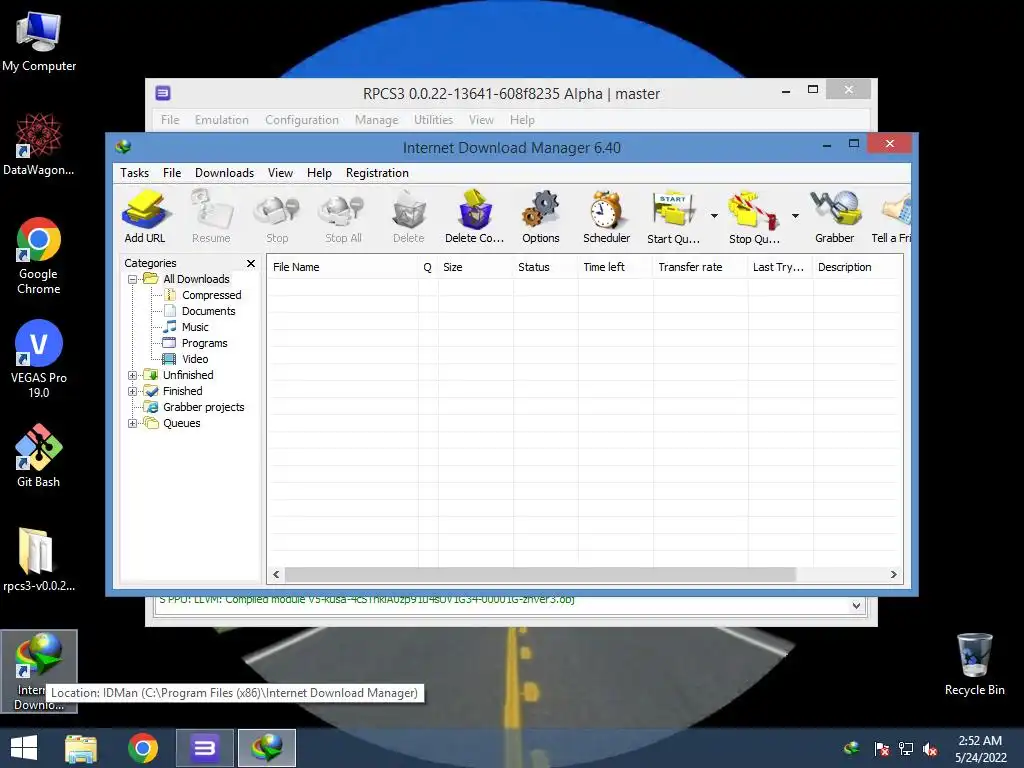This screenshot has width=1024, height=768.
Task: Select Google Chrome desktop icon
Action: coord(39,256)
